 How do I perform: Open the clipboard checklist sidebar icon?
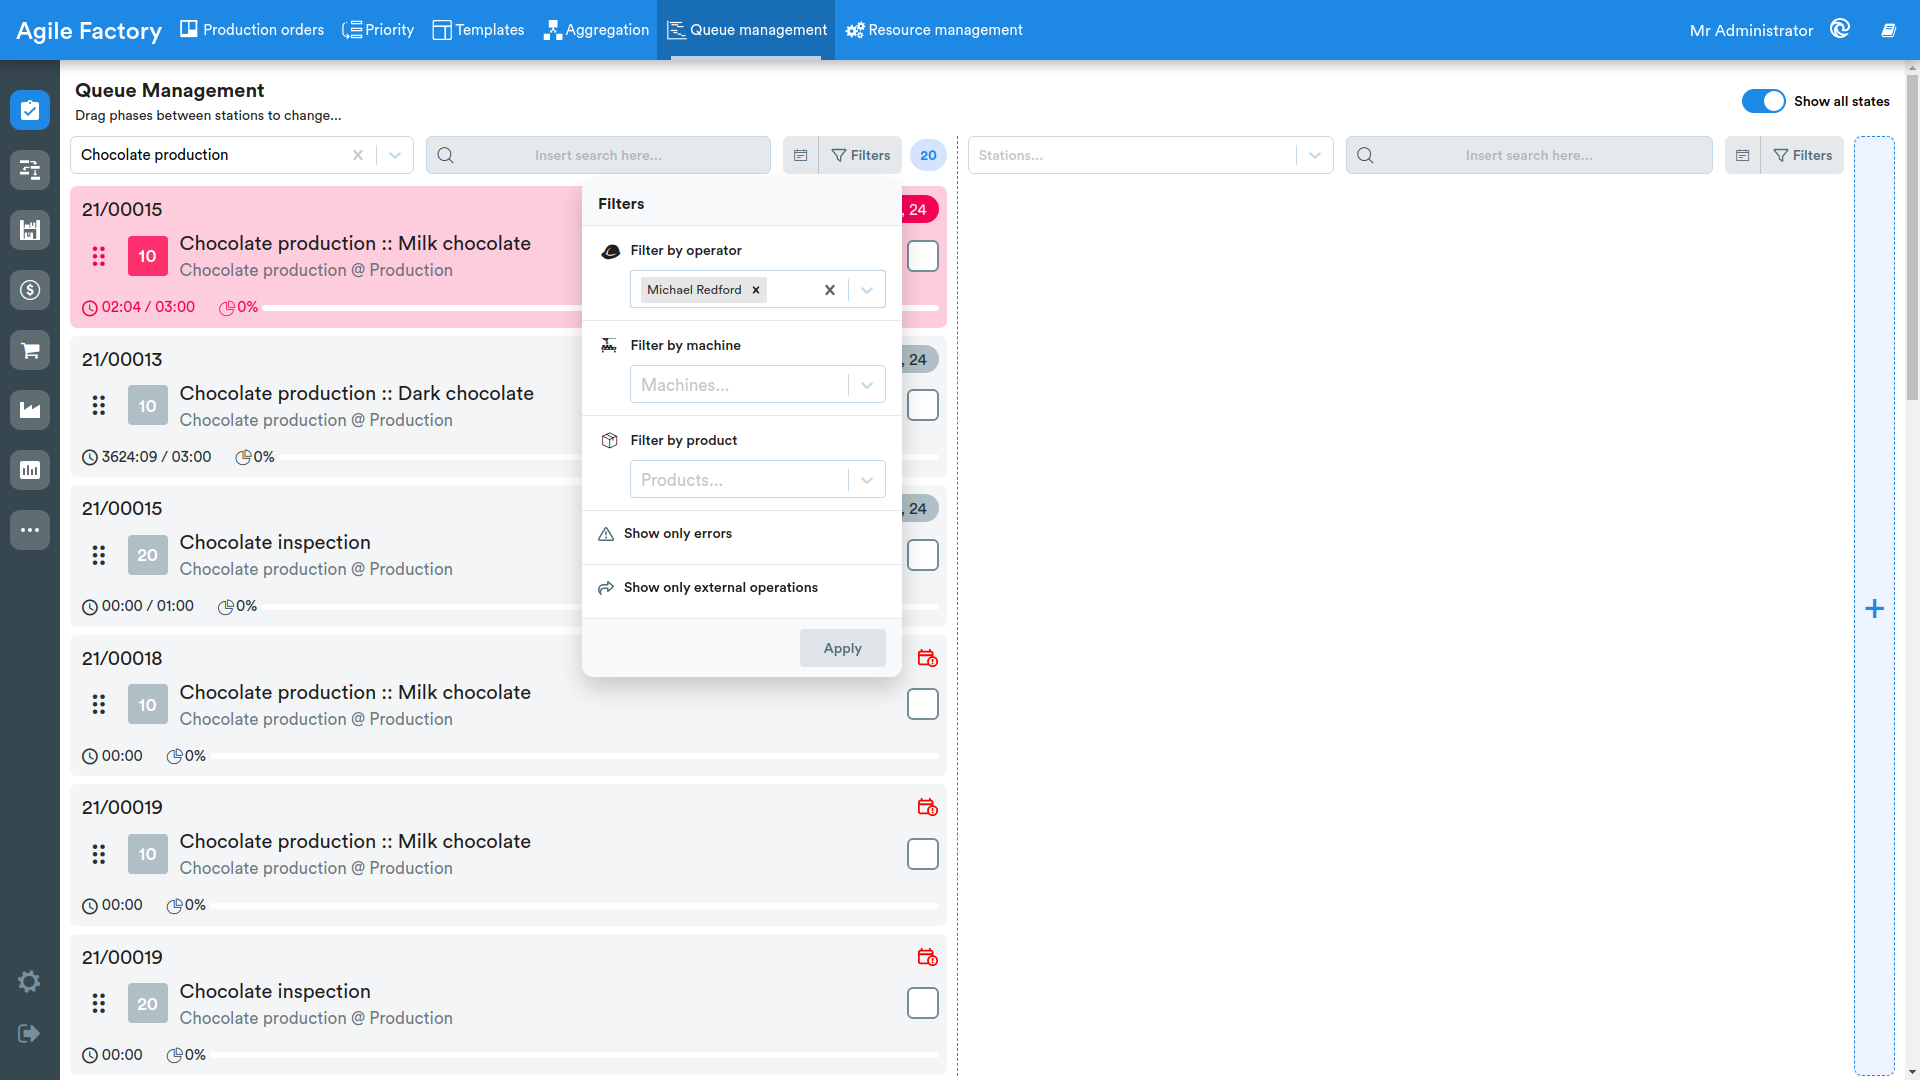pos(30,110)
